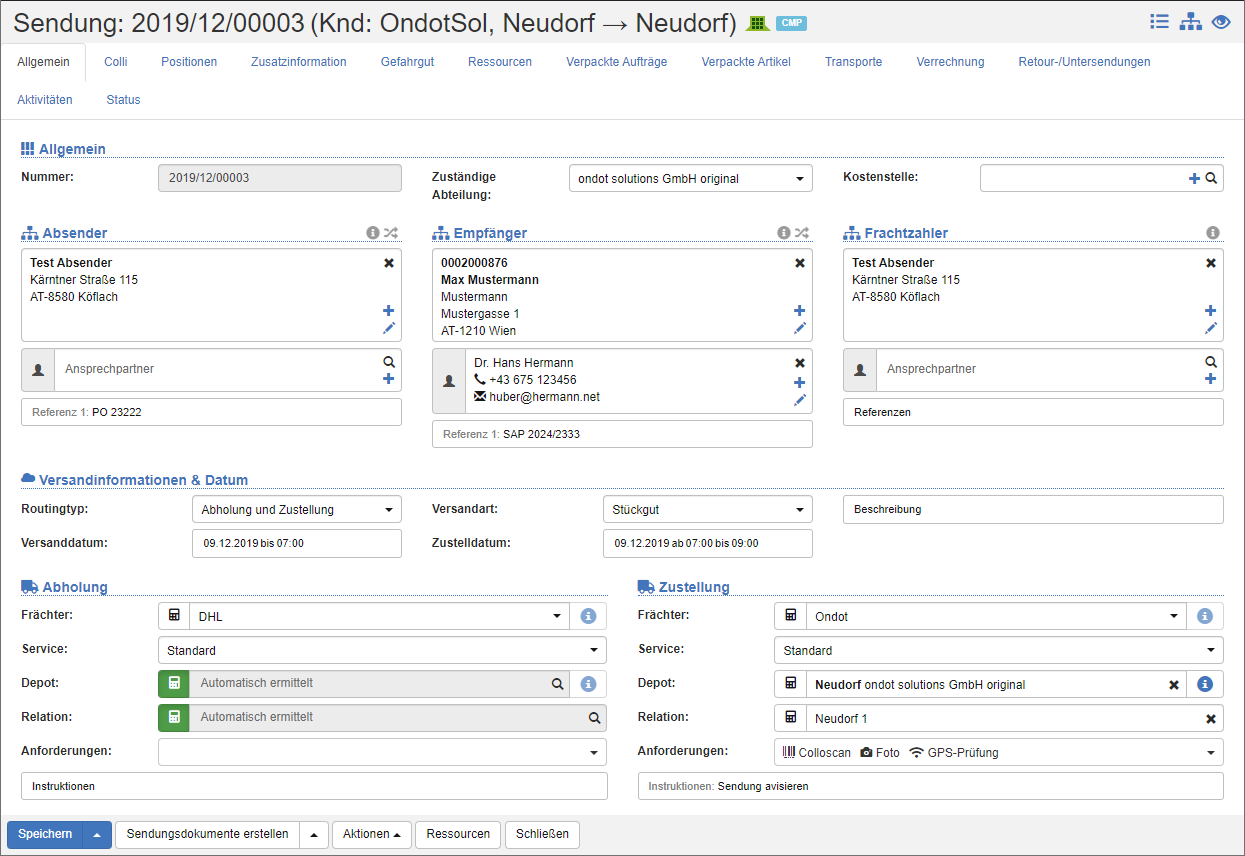This screenshot has width=1245, height=856.
Task: Clear the Neudorf 1 Relation value
Action: tap(1210, 719)
